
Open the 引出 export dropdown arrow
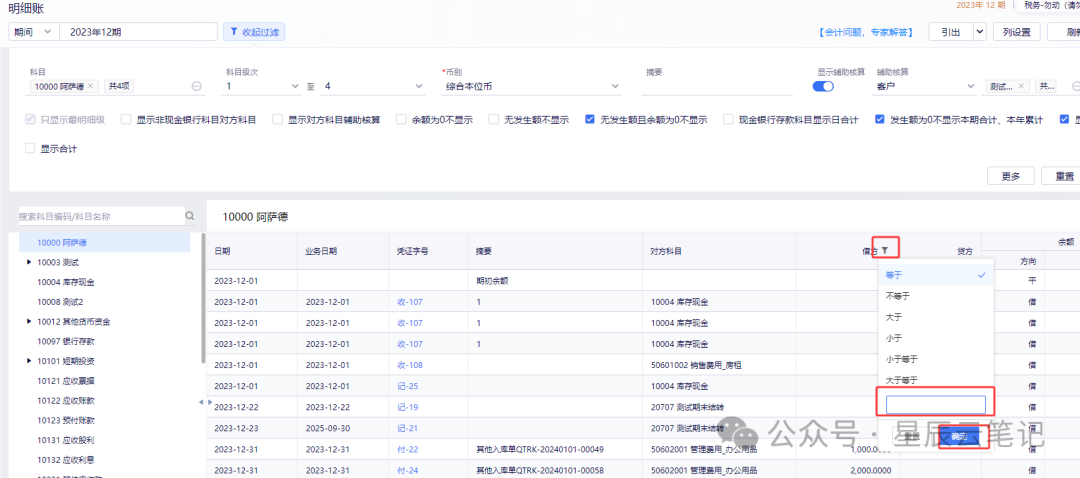click(x=979, y=32)
